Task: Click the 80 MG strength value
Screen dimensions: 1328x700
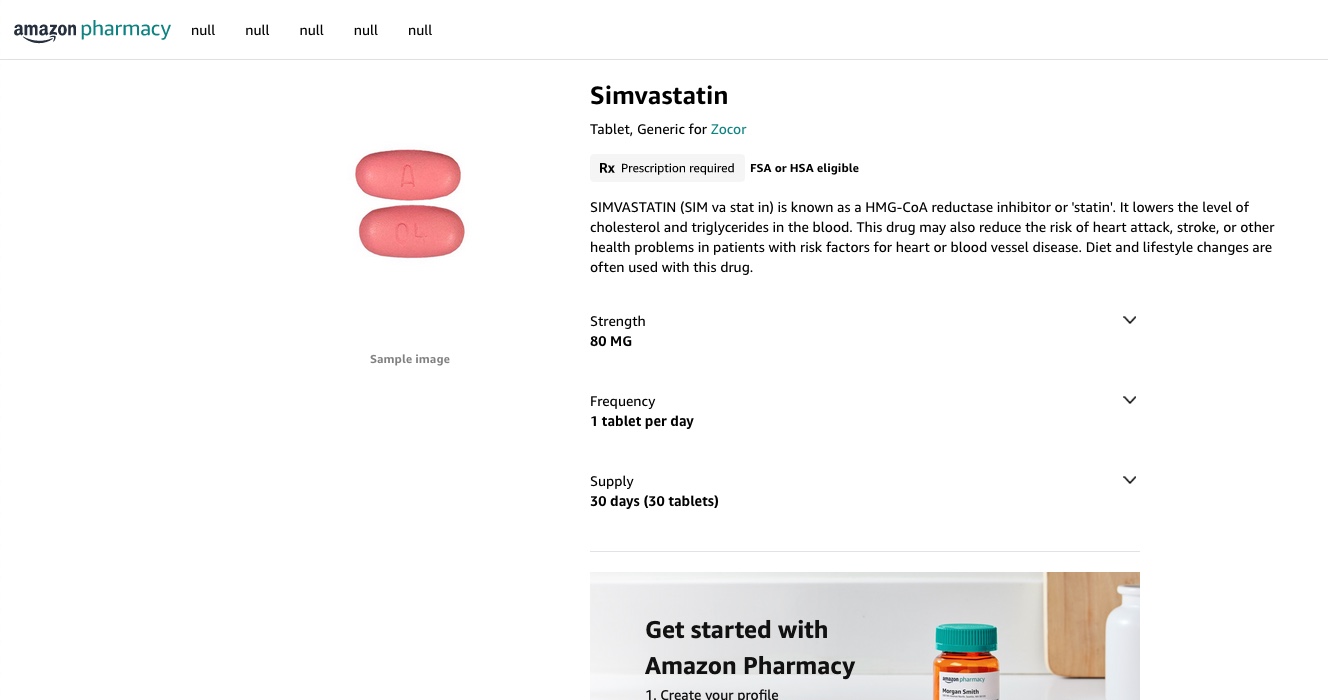Action: pos(611,341)
